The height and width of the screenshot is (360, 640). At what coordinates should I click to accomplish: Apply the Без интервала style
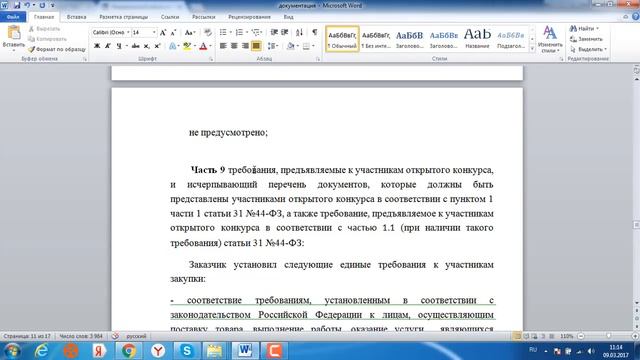pyautogui.click(x=376, y=39)
